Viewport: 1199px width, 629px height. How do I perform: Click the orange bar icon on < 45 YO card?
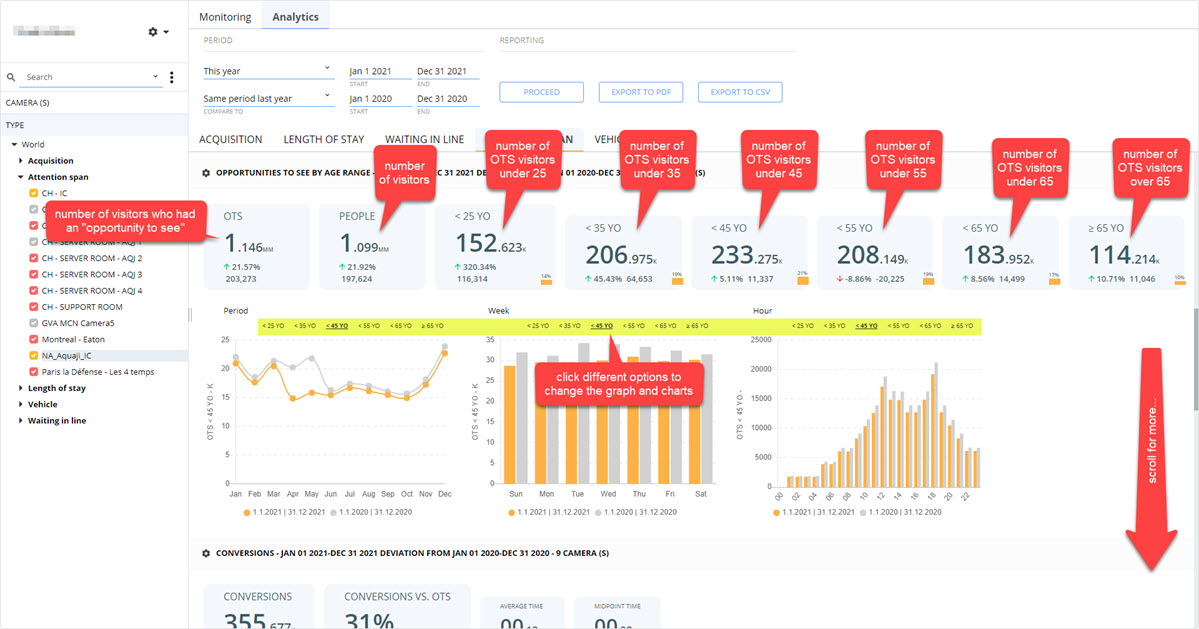(x=802, y=280)
